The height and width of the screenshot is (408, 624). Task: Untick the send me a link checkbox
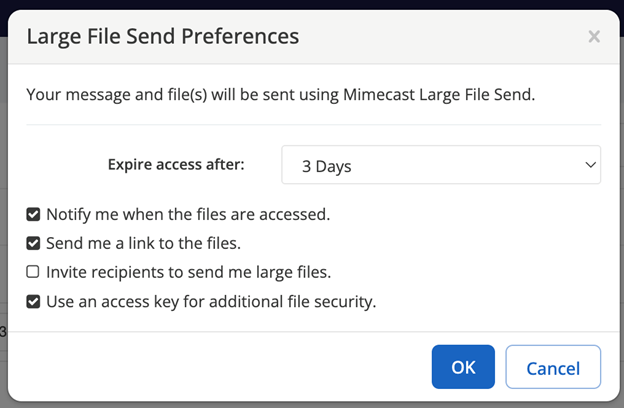33,243
